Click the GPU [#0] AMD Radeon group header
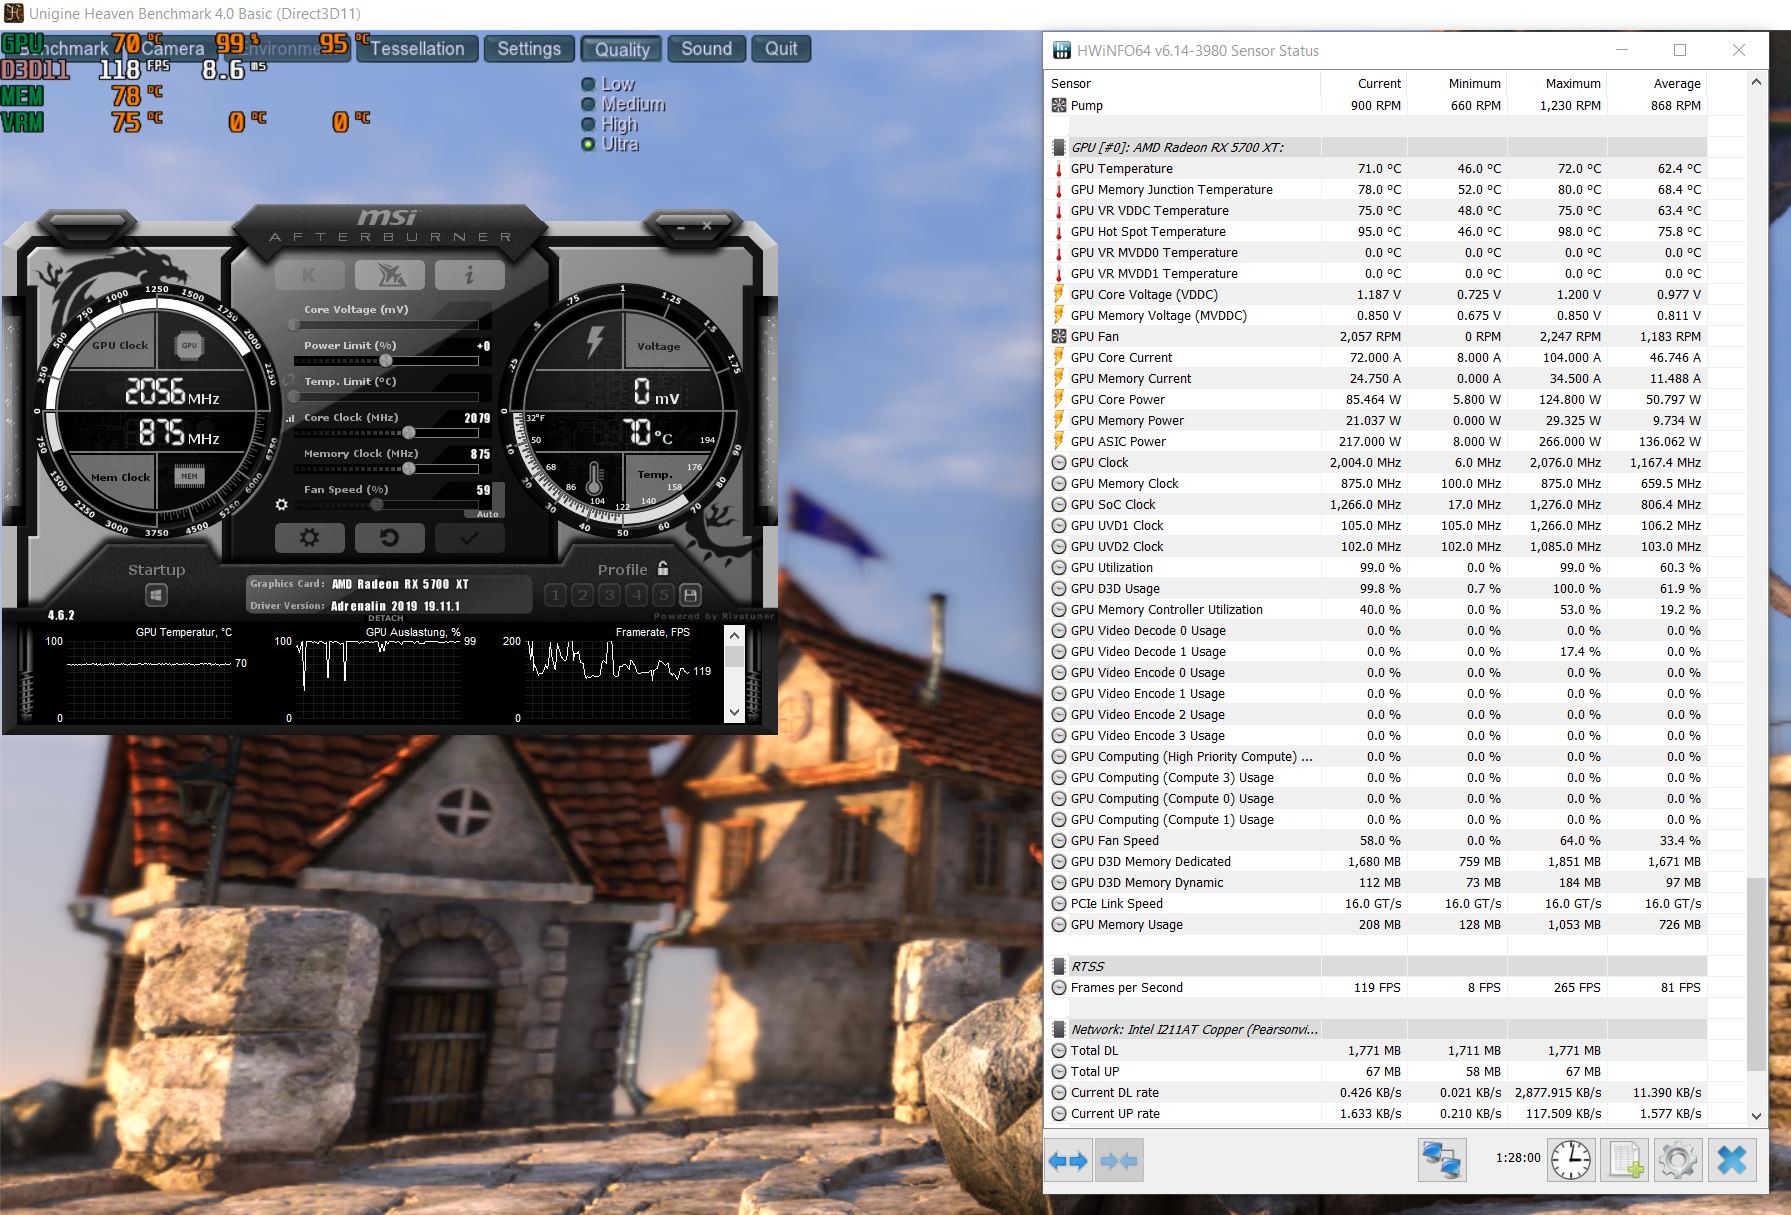The image size is (1791, 1215). click(1376, 147)
